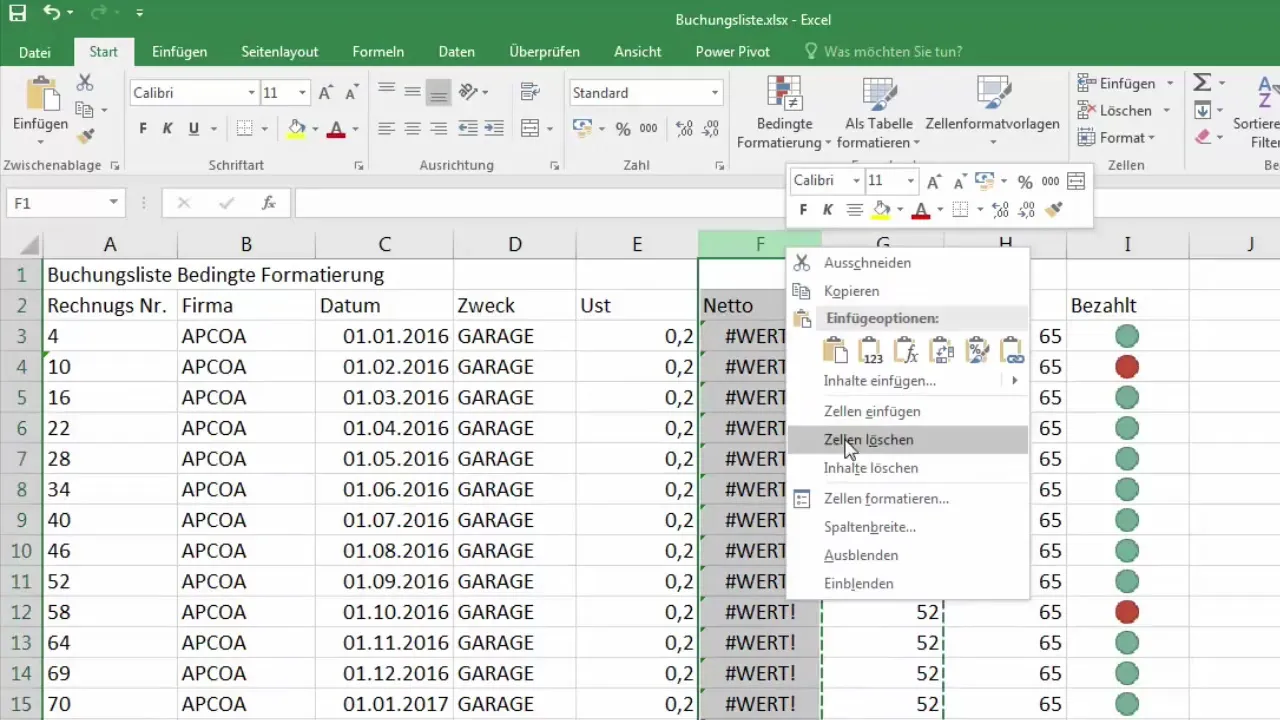Choose the paste values 123 paste option icon
Screen dimensions: 1280x720
coord(870,350)
